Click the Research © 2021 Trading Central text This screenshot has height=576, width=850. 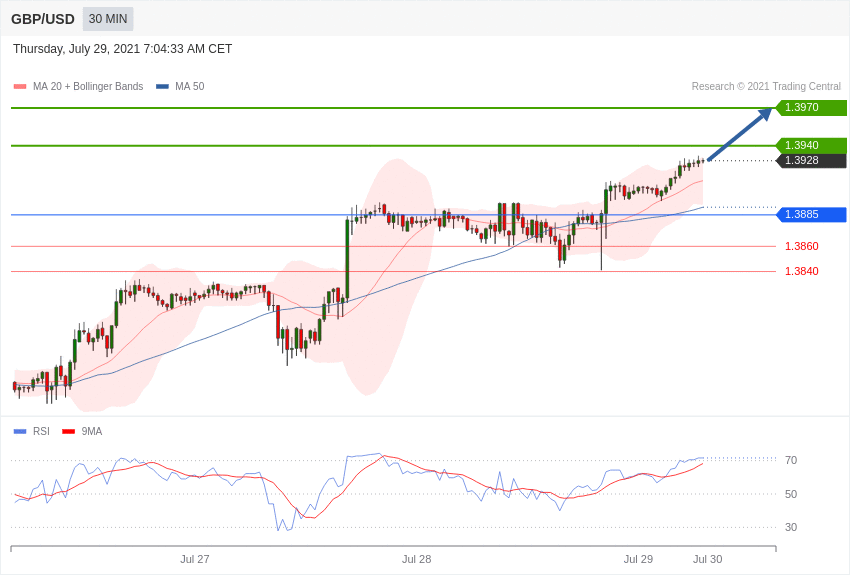(x=766, y=87)
